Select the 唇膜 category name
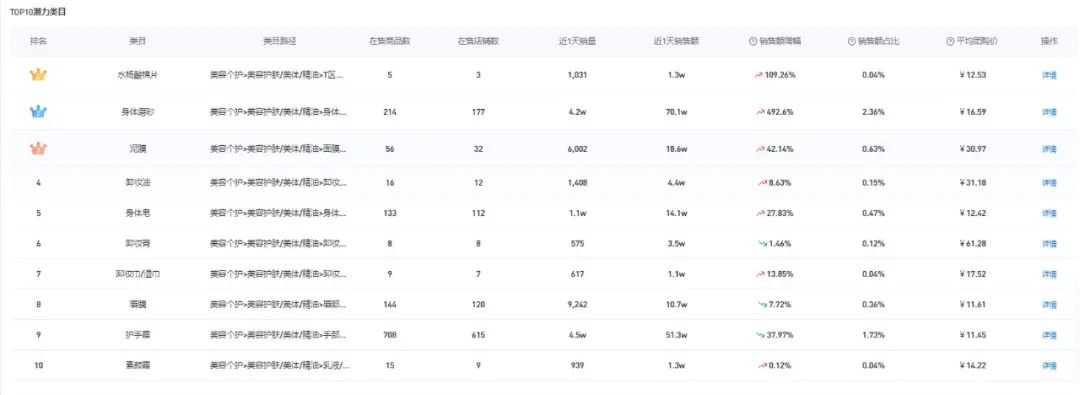Screen dimensions: 1080x395 pyautogui.click(x=137, y=304)
